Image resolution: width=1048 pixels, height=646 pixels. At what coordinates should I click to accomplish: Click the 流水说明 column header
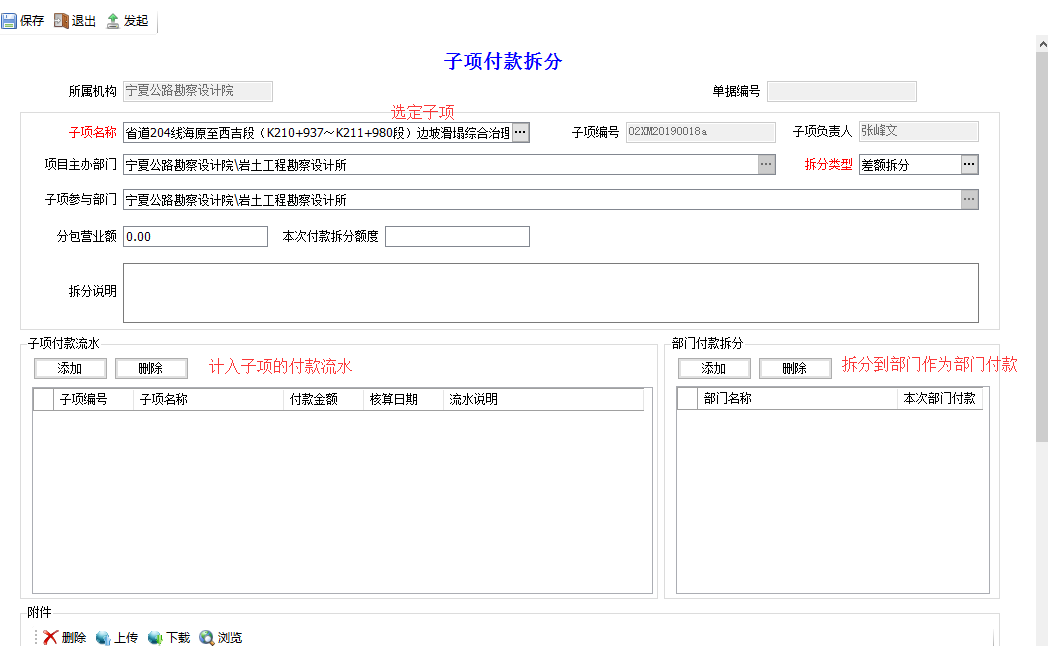pyautogui.click(x=543, y=399)
